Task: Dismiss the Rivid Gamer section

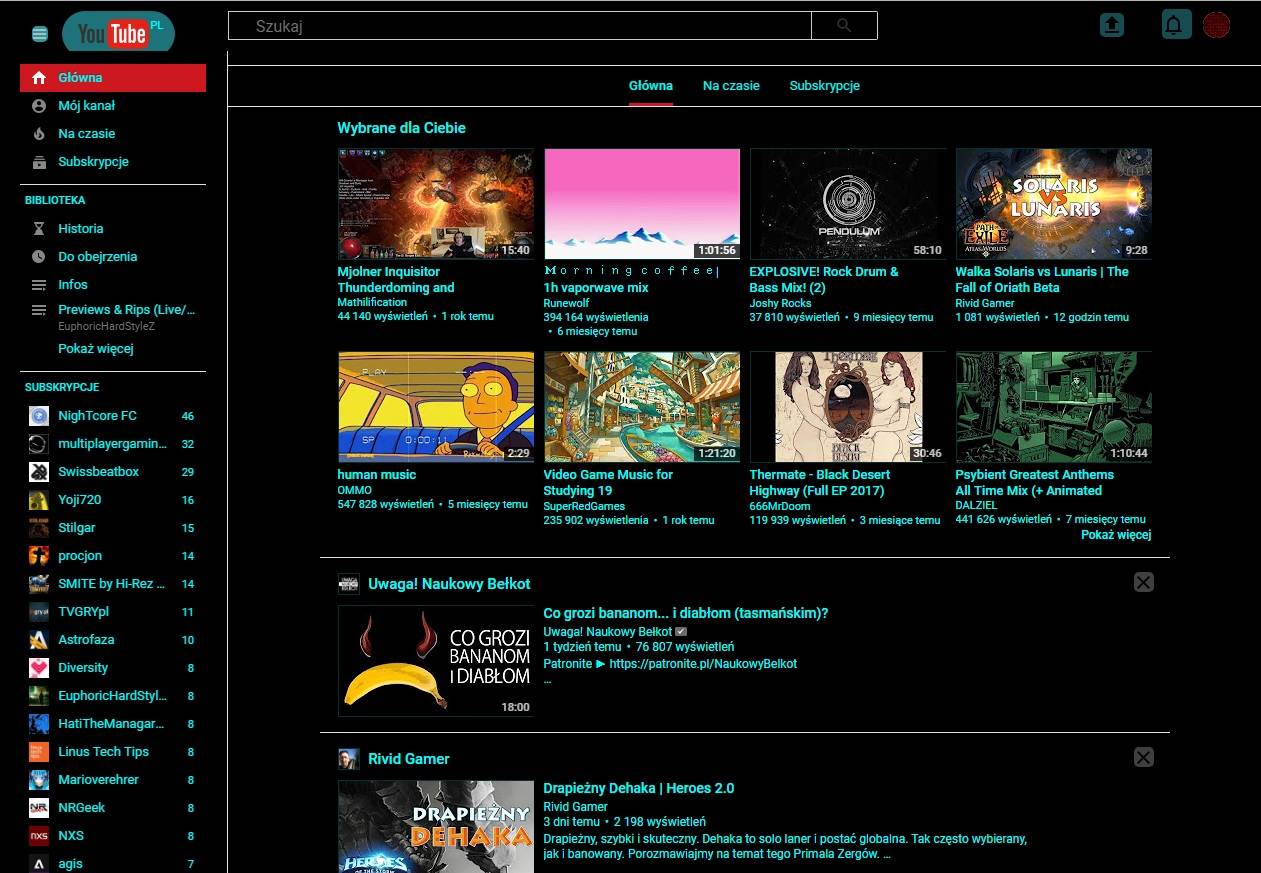Action: 1144,757
